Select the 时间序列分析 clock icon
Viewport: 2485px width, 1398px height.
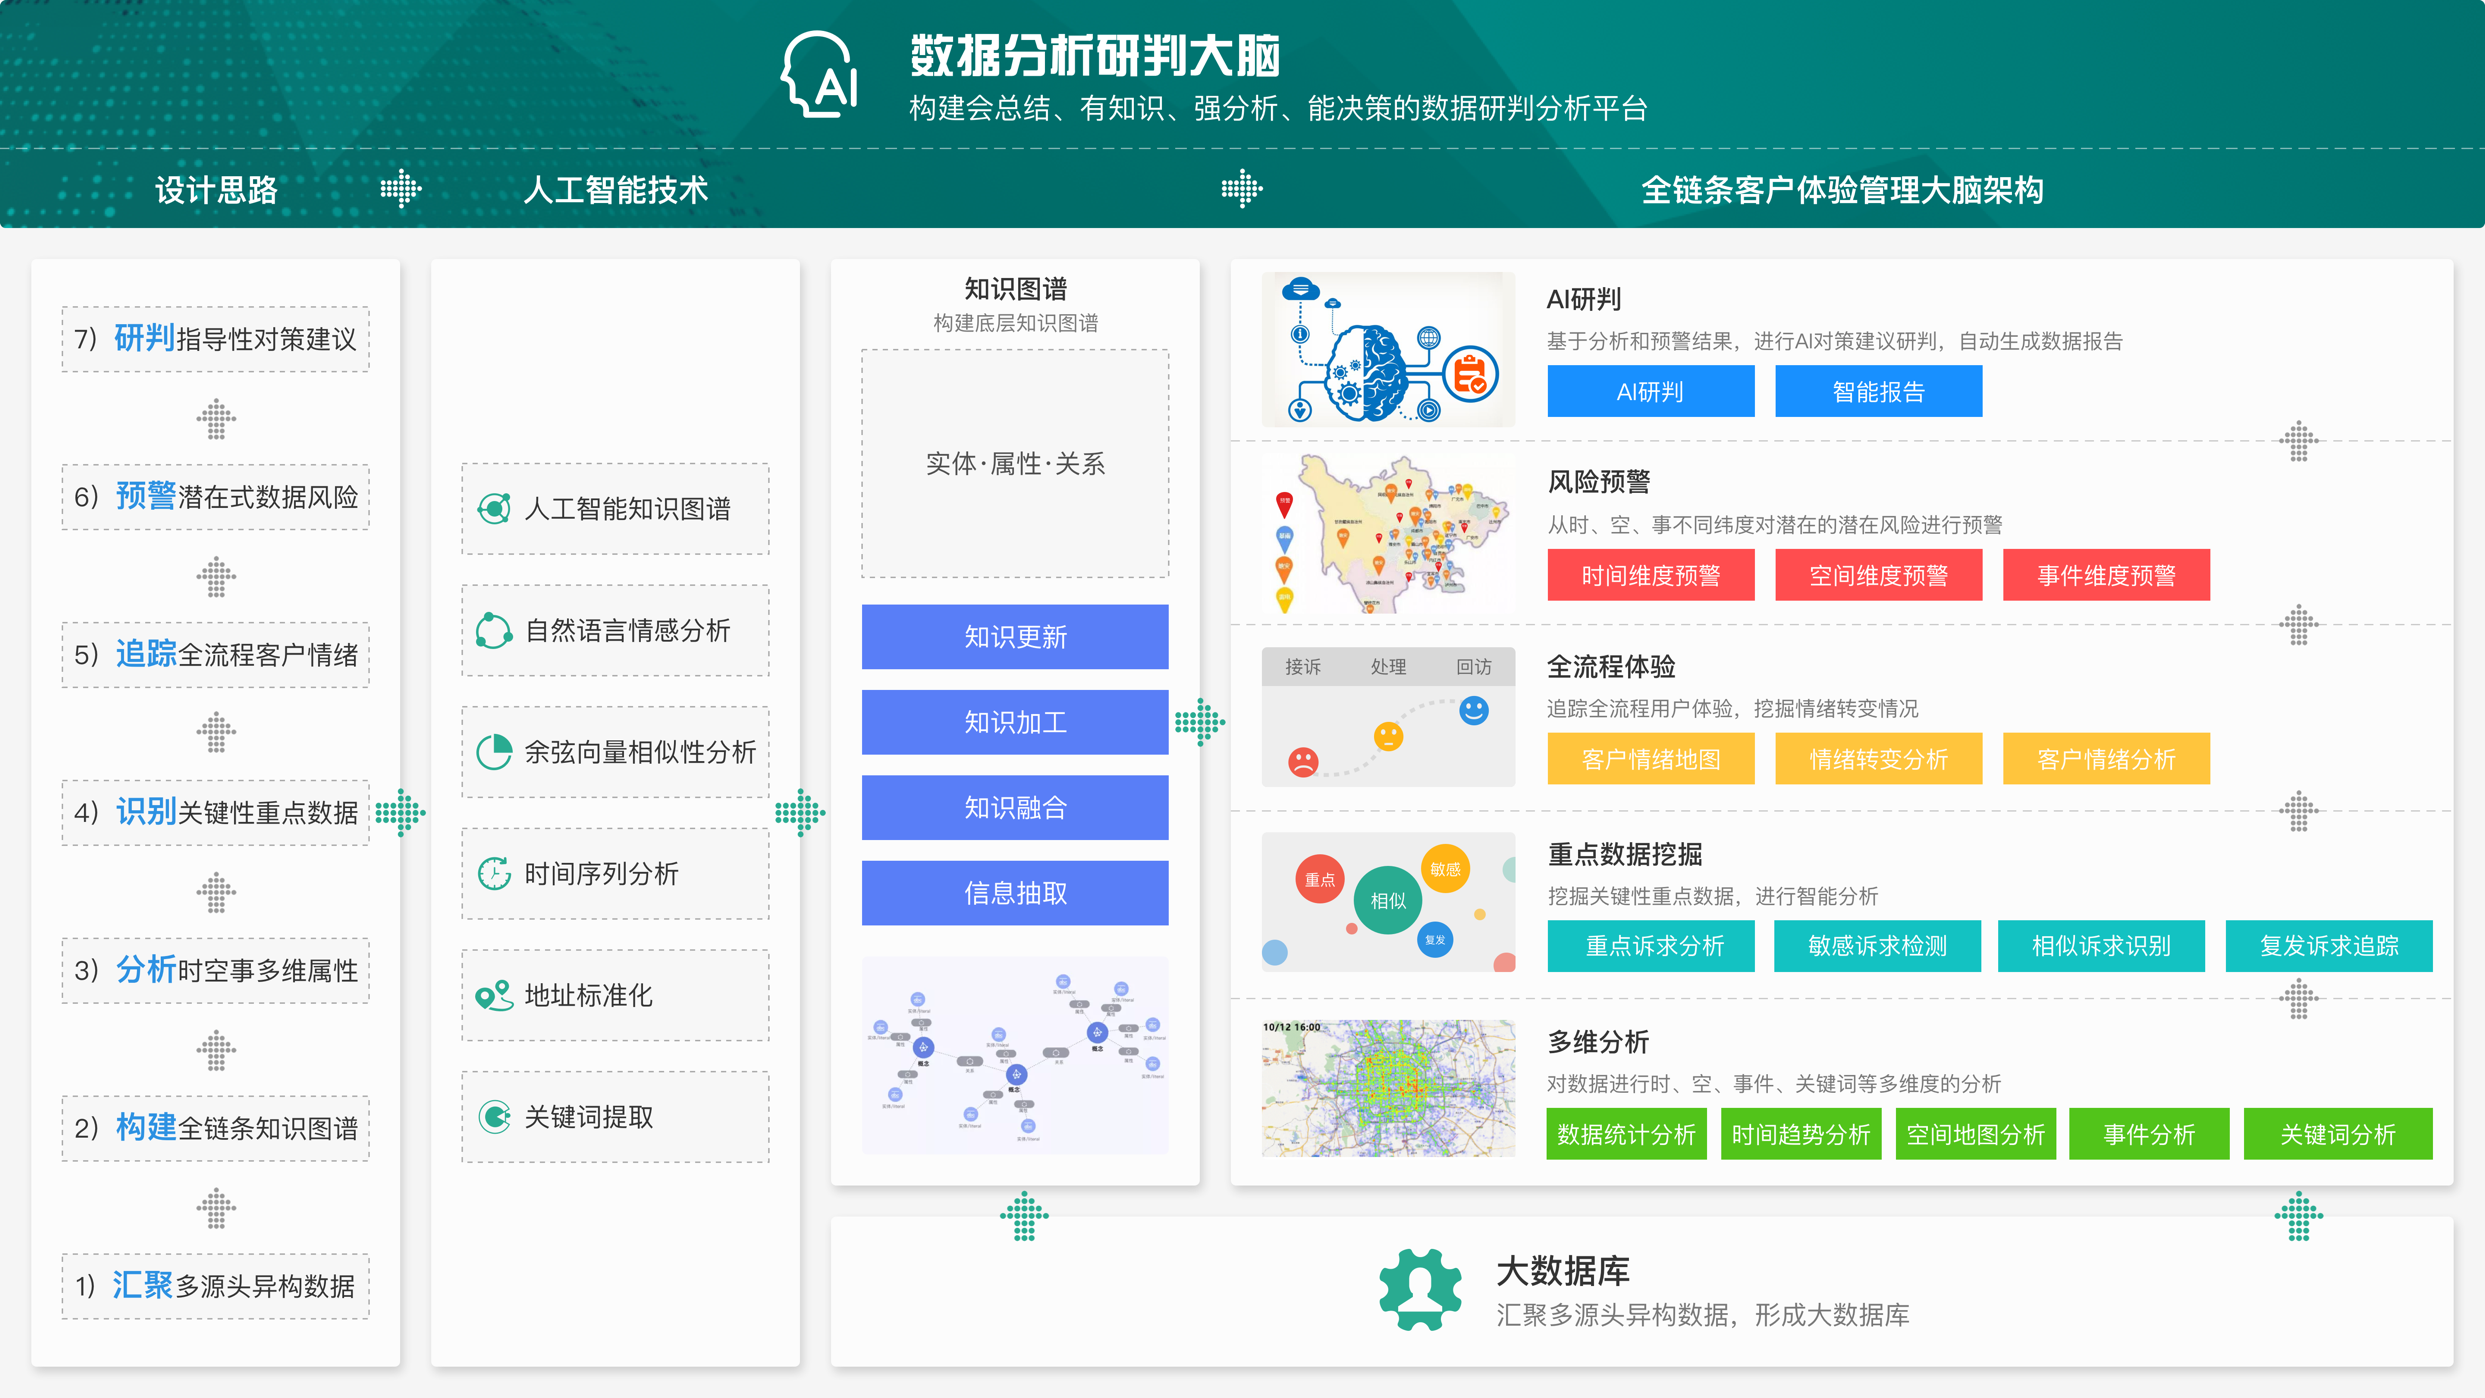pyautogui.click(x=494, y=873)
